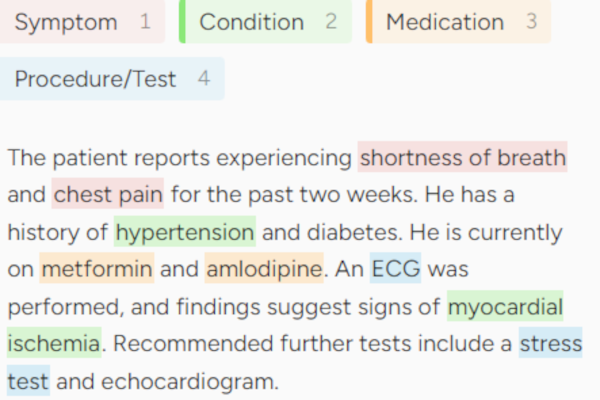Select the "ECG" procedure annotation
The height and width of the screenshot is (400, 600).
point(395,269)
